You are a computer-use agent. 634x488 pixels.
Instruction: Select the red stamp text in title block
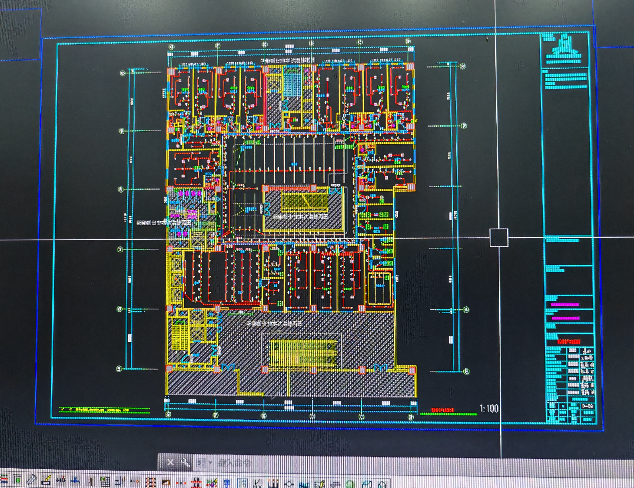point(569,340)
